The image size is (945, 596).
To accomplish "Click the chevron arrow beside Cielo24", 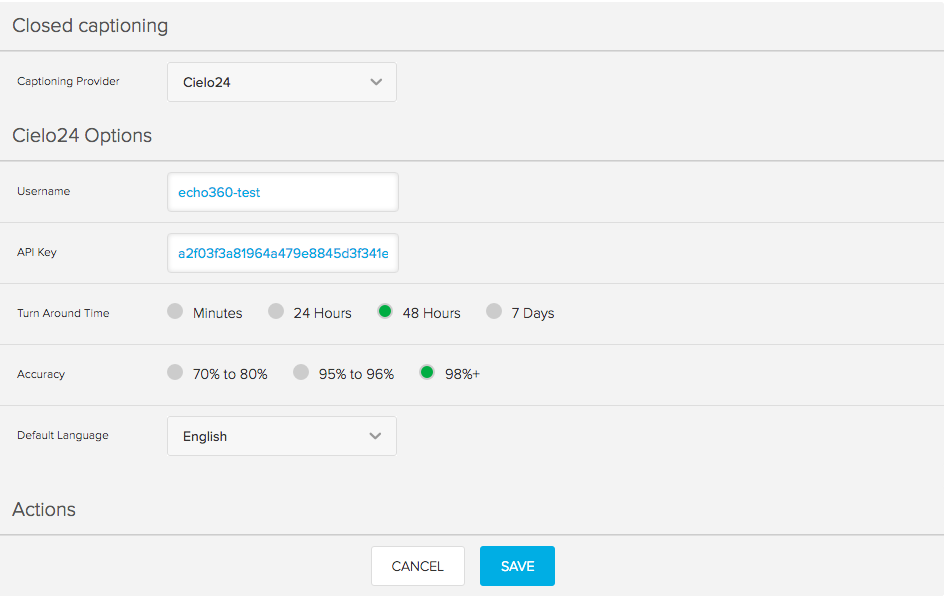I will coord(376,82).
